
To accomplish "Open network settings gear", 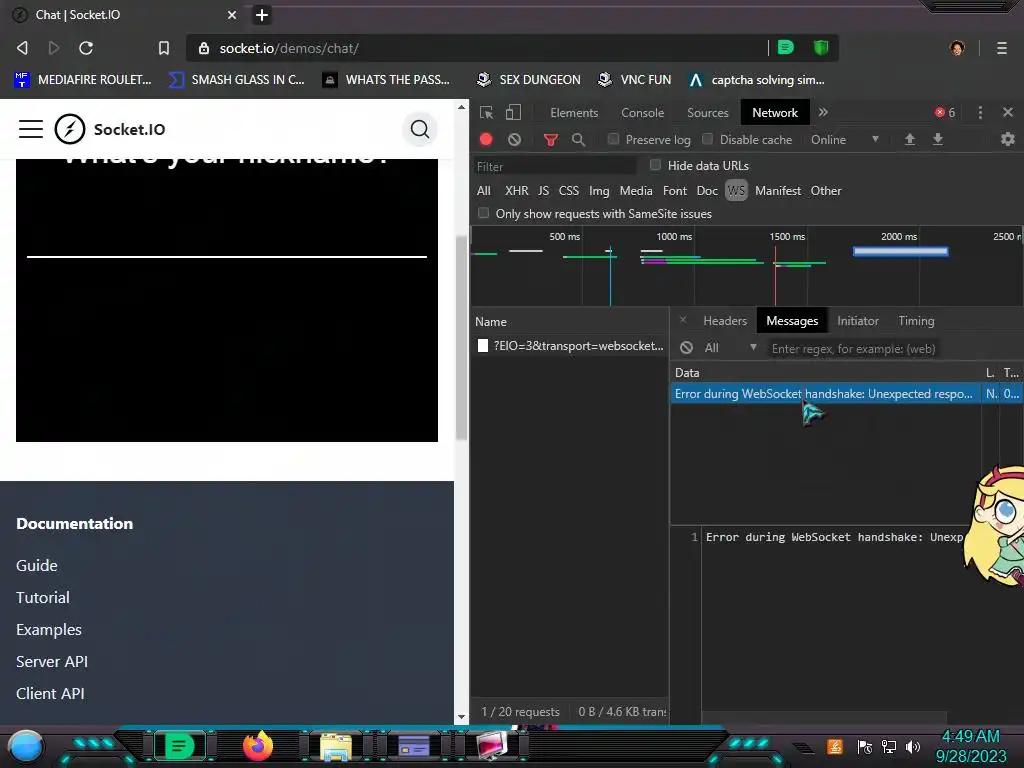I will (1008, 139).
